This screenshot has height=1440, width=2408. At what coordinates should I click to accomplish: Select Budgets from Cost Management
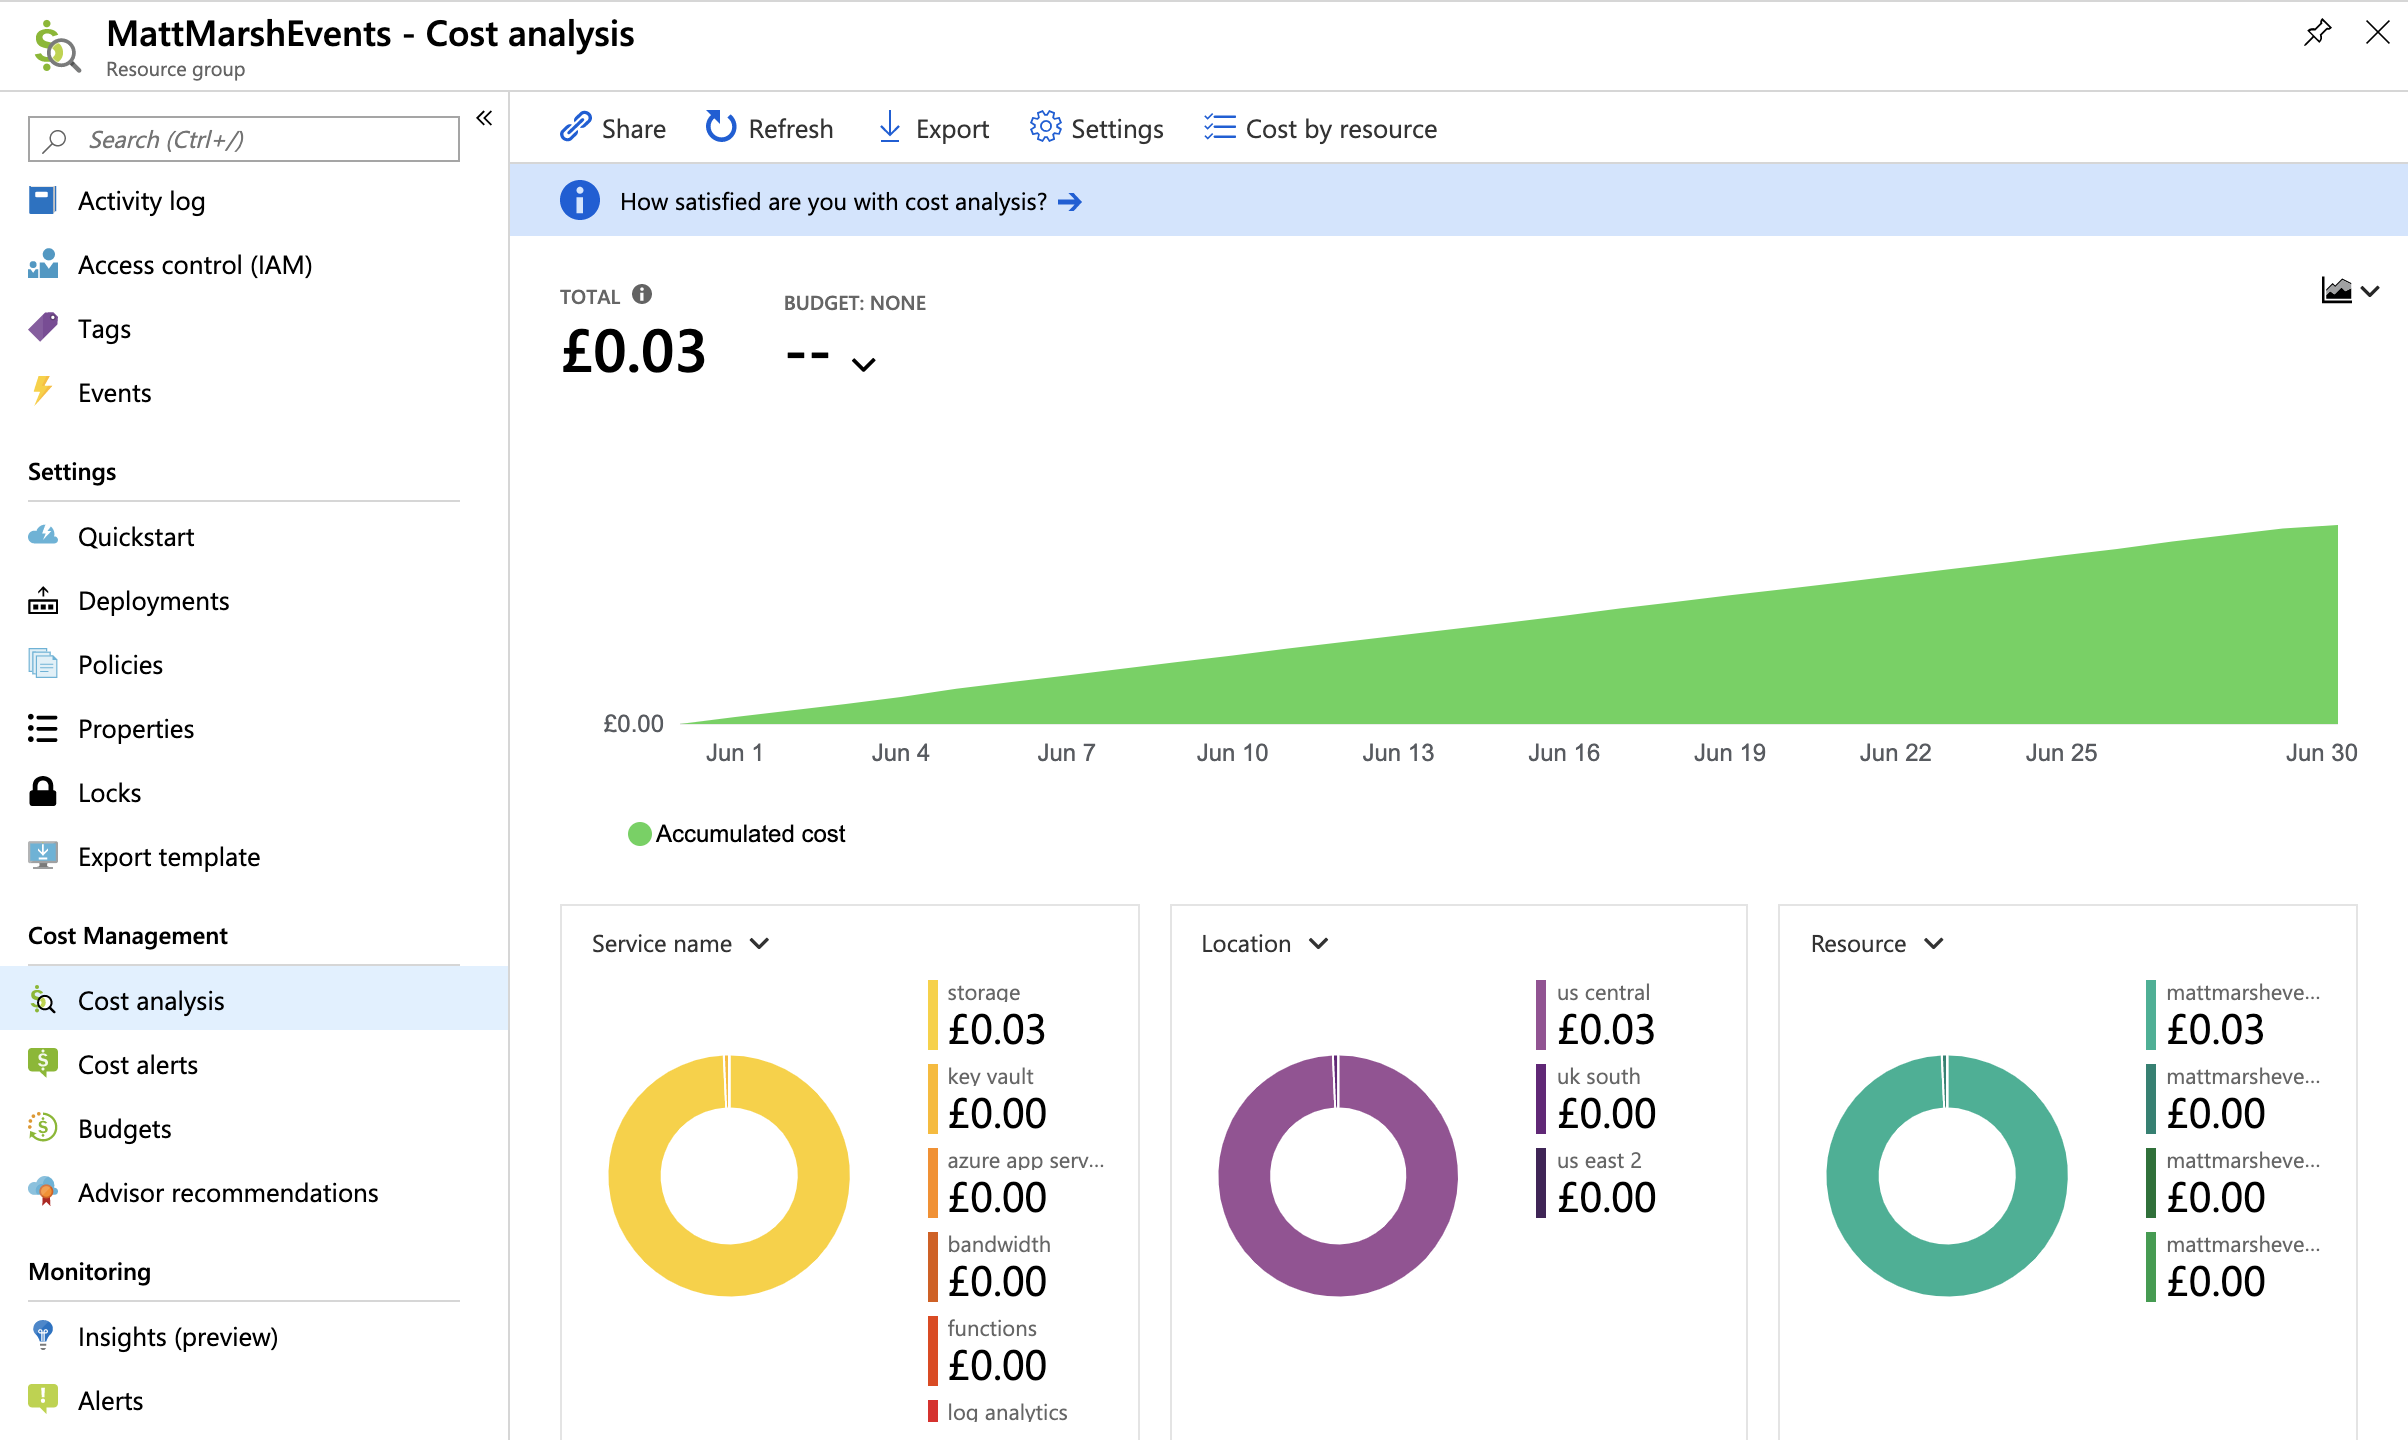tap(125, 1128)
